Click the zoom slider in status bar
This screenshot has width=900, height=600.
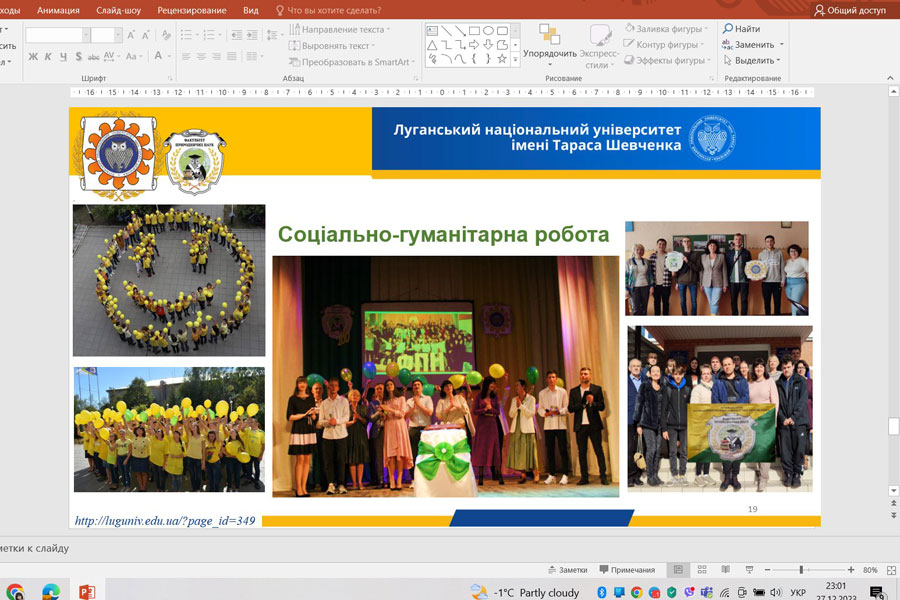tap(802, 570)
